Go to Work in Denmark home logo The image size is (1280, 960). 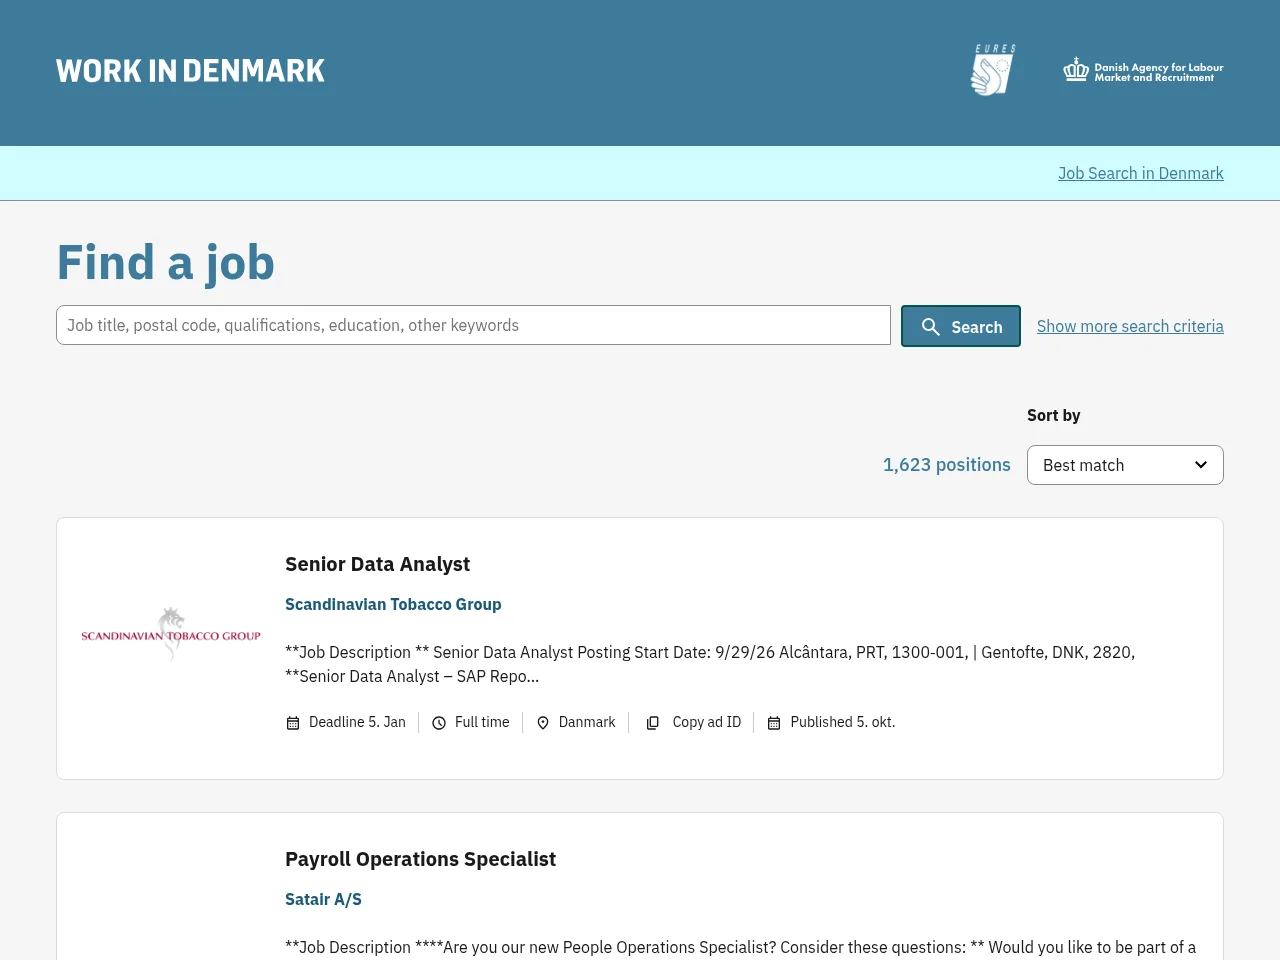pyautogui.click(x=190, y=71)
